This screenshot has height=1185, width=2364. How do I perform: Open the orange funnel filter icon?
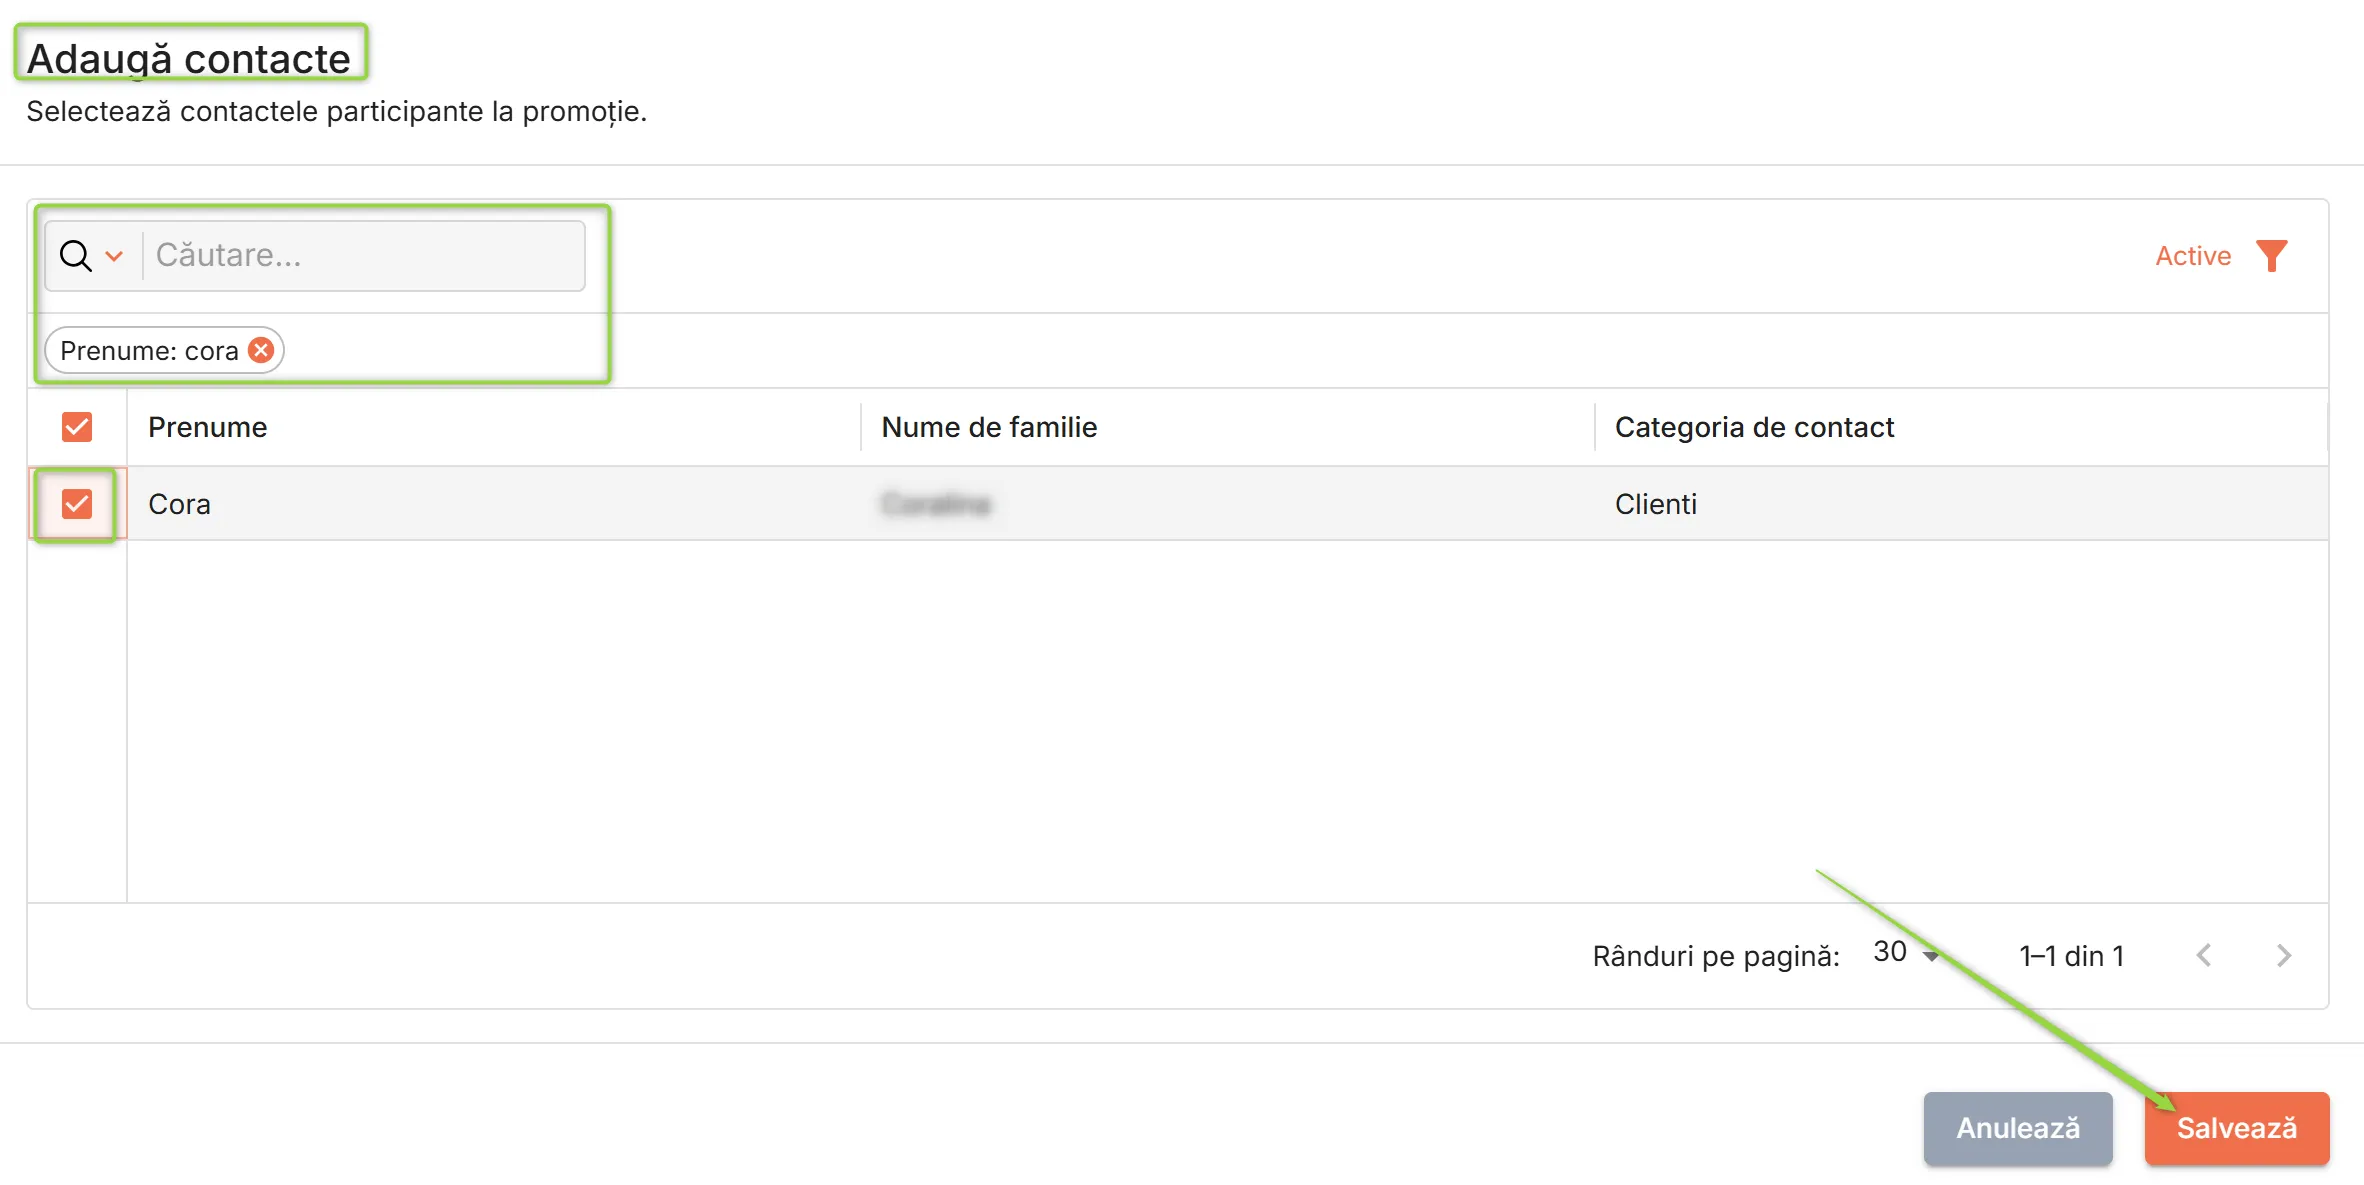pyautogui.click(x=2271, y=256)
